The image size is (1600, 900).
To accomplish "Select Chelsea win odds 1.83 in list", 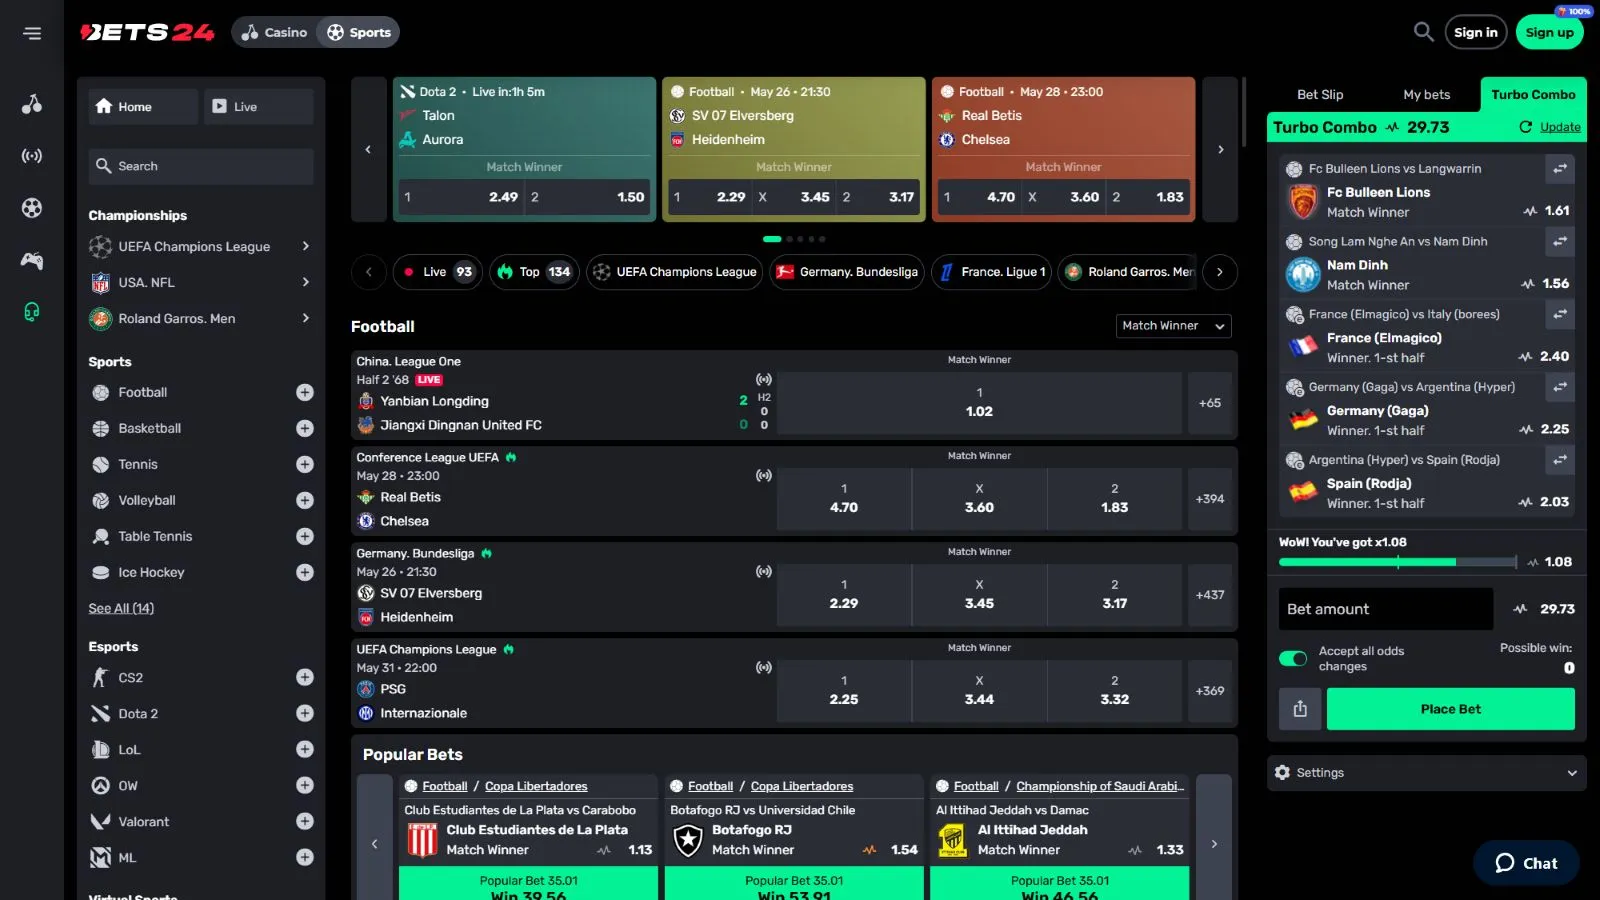I will (x=1114, y=499).
